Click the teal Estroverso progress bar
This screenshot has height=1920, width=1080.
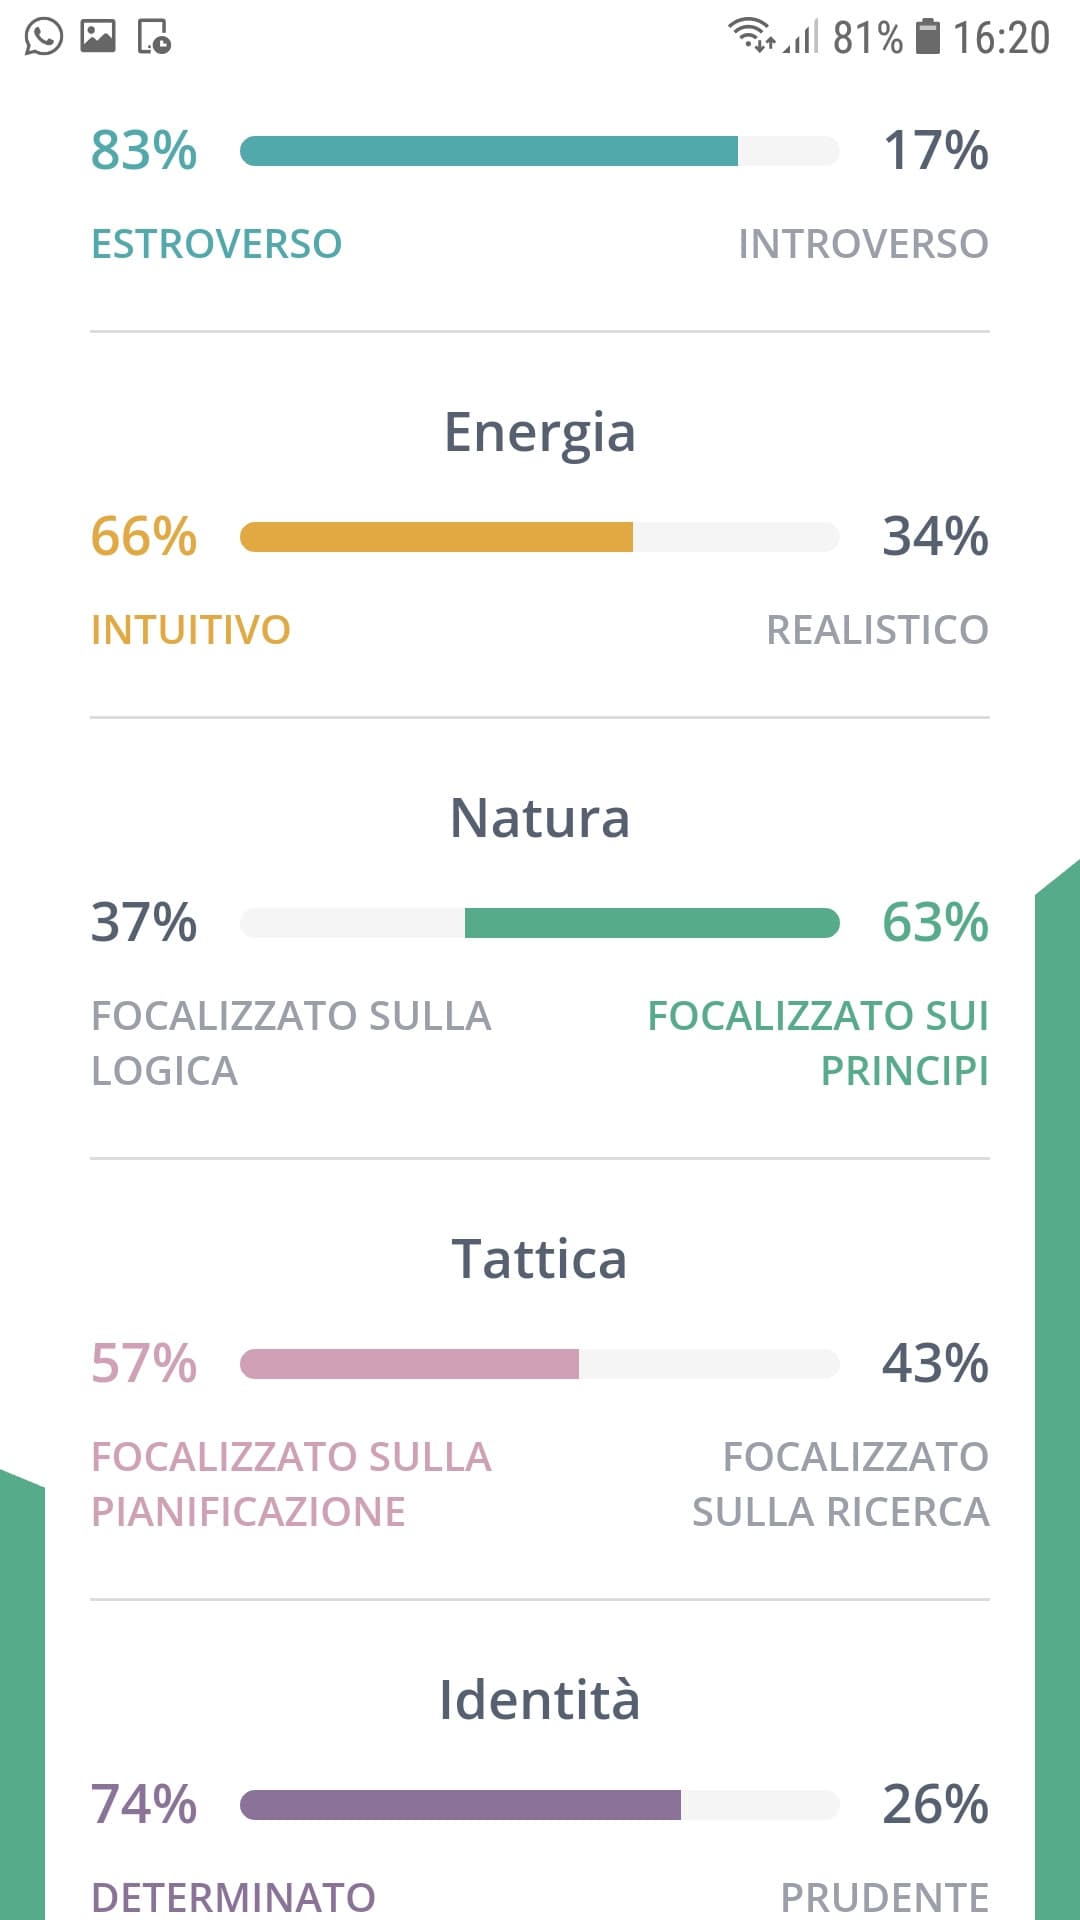click(x=540, y=151)
